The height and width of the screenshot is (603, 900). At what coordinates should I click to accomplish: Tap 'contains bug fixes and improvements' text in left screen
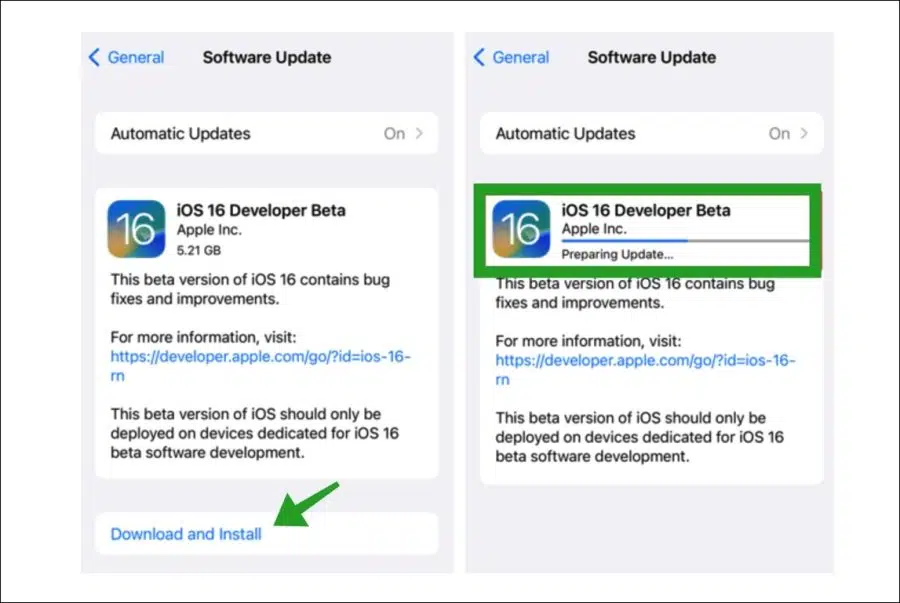(250, 289)
